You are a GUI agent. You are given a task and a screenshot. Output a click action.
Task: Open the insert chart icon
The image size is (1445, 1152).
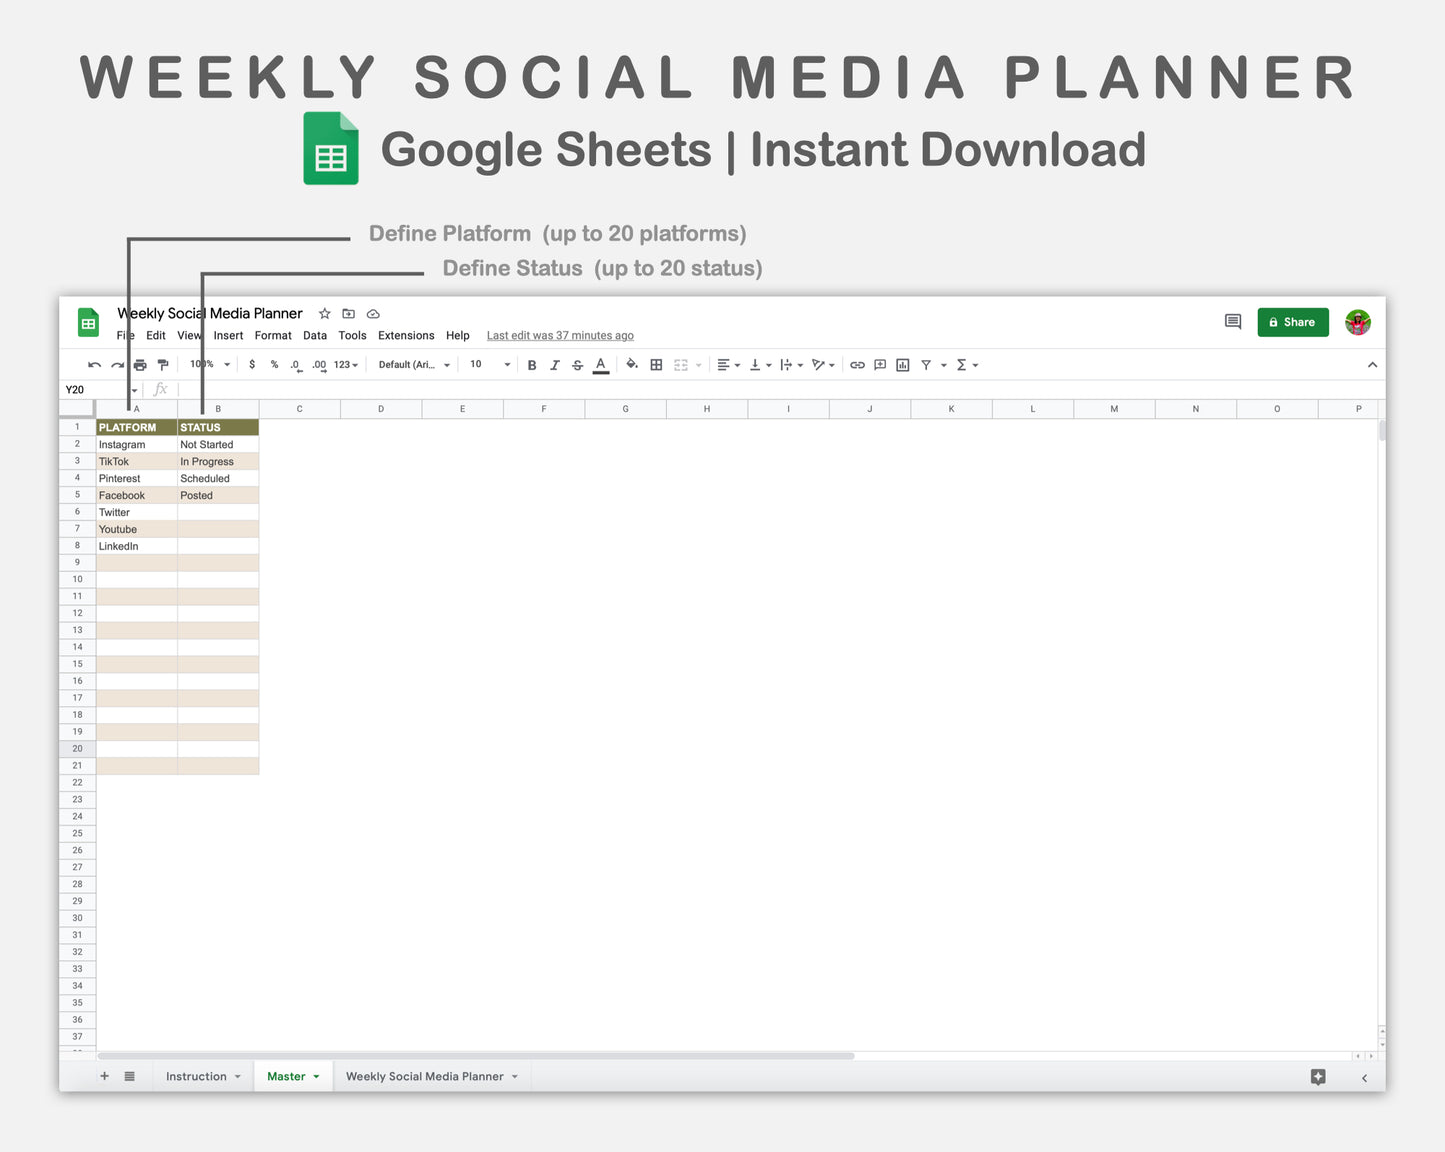902,364
